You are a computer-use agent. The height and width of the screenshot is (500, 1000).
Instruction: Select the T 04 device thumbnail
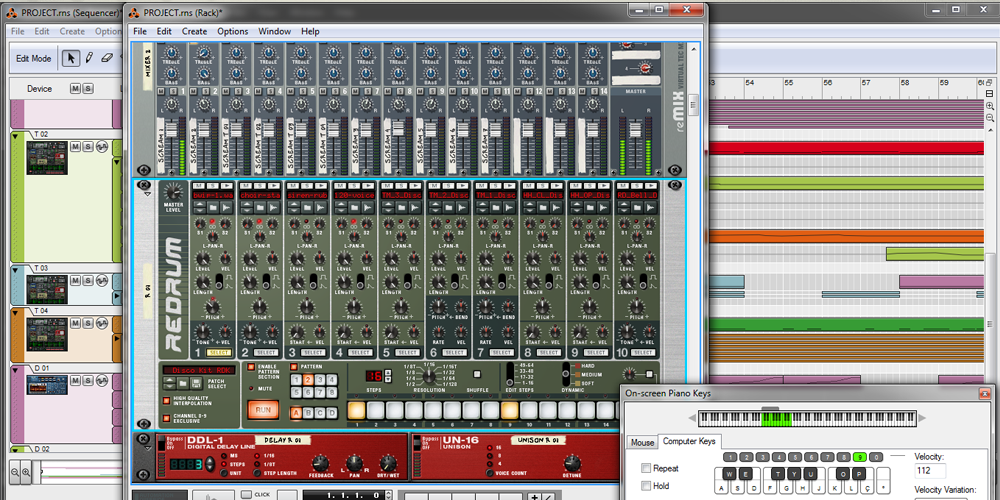point(47,333)
